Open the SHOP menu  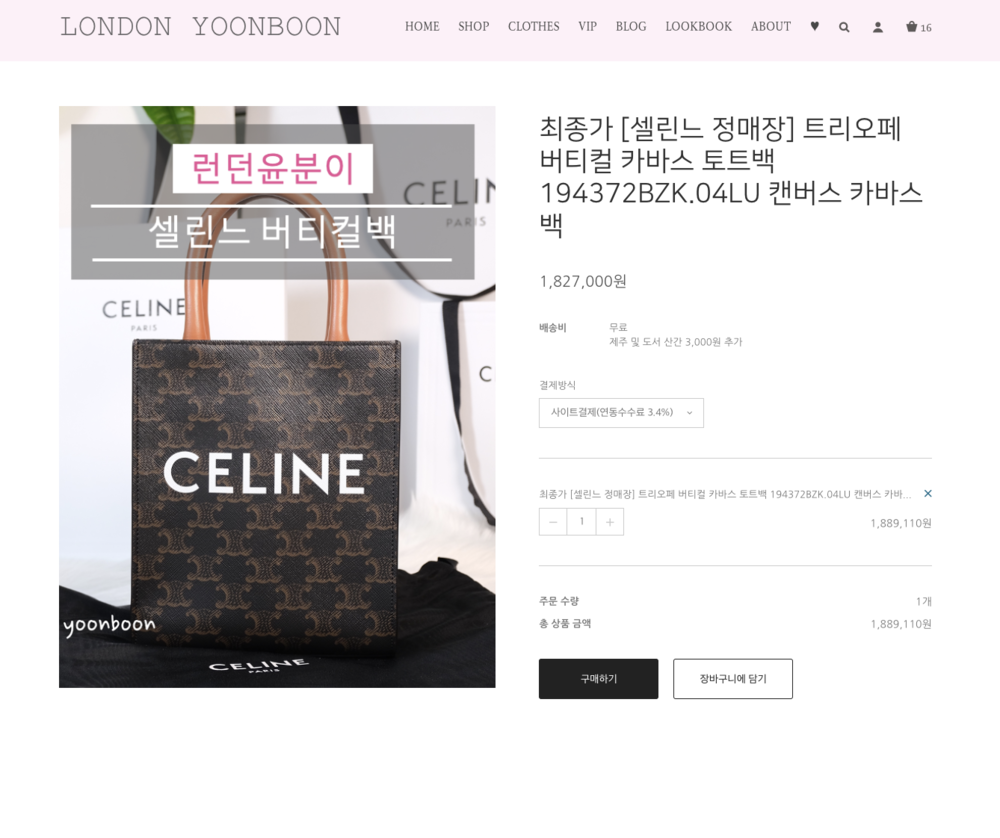tap(473, 27)
